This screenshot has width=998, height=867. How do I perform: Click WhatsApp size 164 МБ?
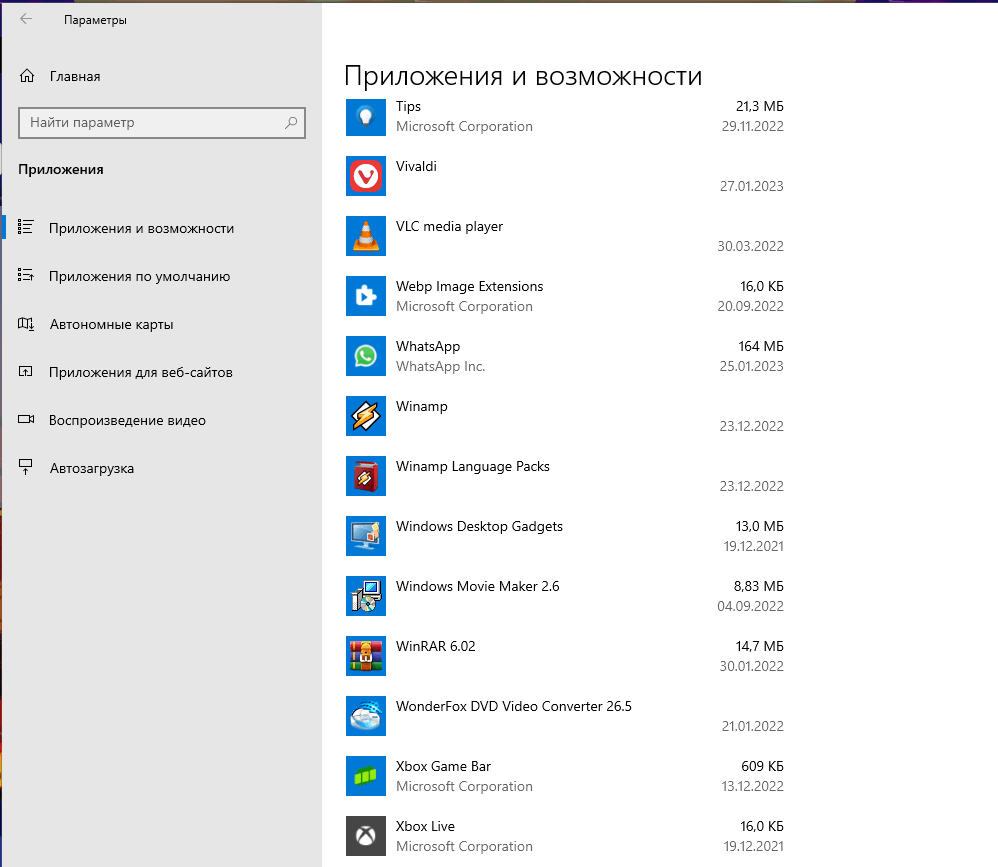point(761,346)
